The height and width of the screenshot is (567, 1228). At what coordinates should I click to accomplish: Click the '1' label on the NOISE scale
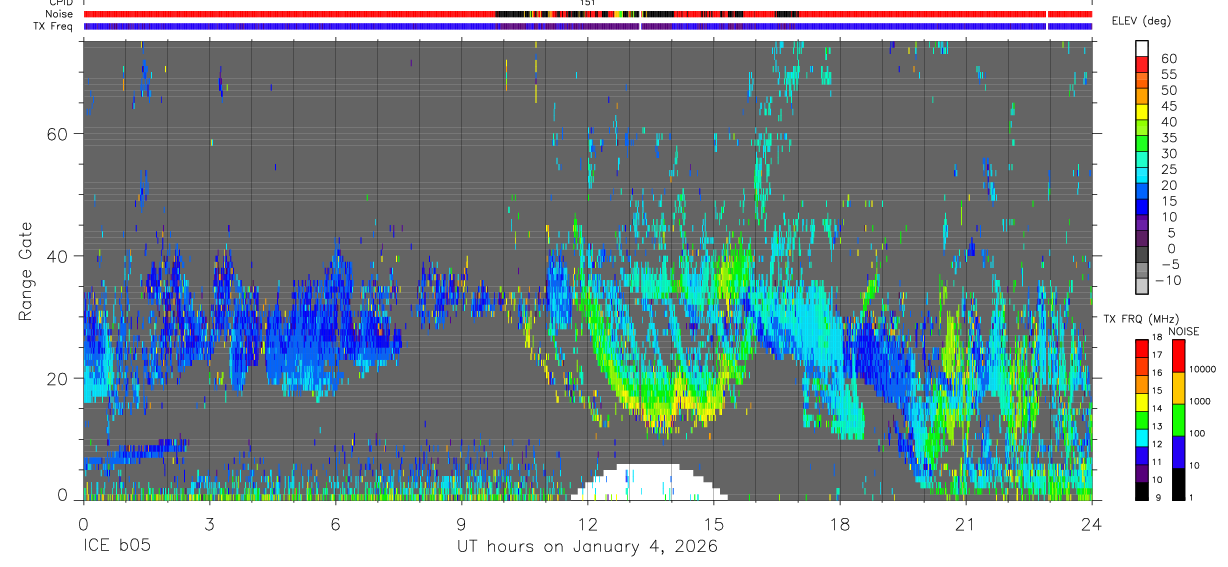[1191, 497]
